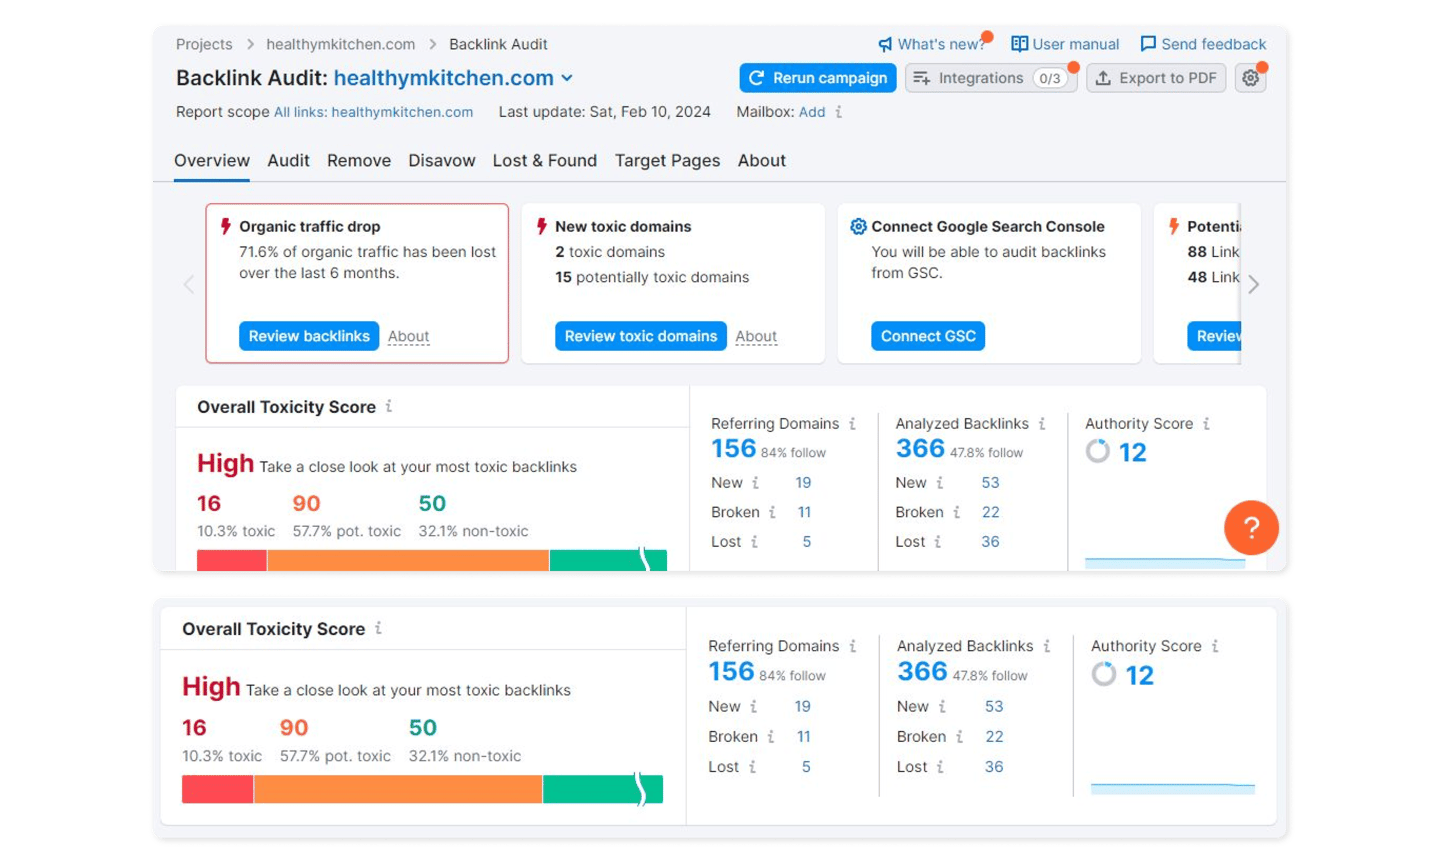This screenshot has width=1440, height=864.
Task: Click the Review toxic domains button
Action: coord(641,336)
